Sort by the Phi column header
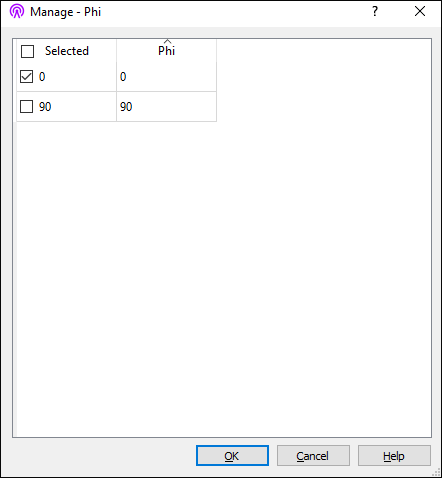 click(x=166, y=51)
